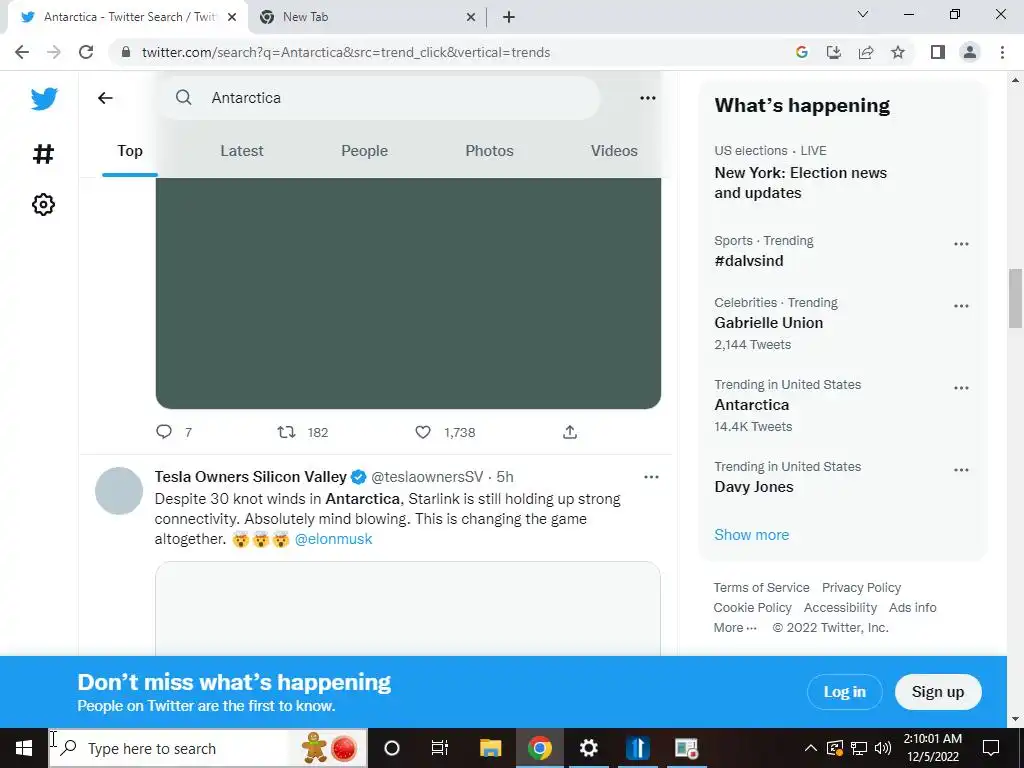Open Antarctica trend with 14.4K Tweets
Screen dimensions: 1024x768
[752, 405]
